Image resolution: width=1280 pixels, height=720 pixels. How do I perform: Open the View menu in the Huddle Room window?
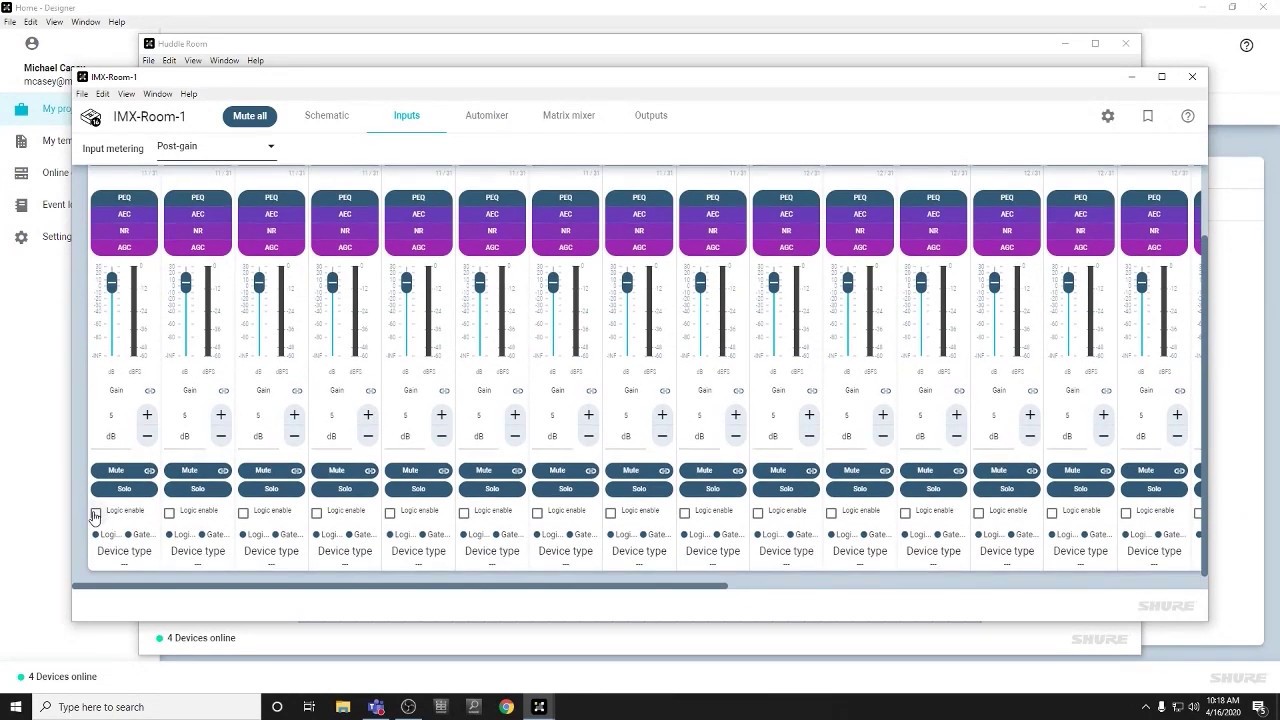pos(193,61)
